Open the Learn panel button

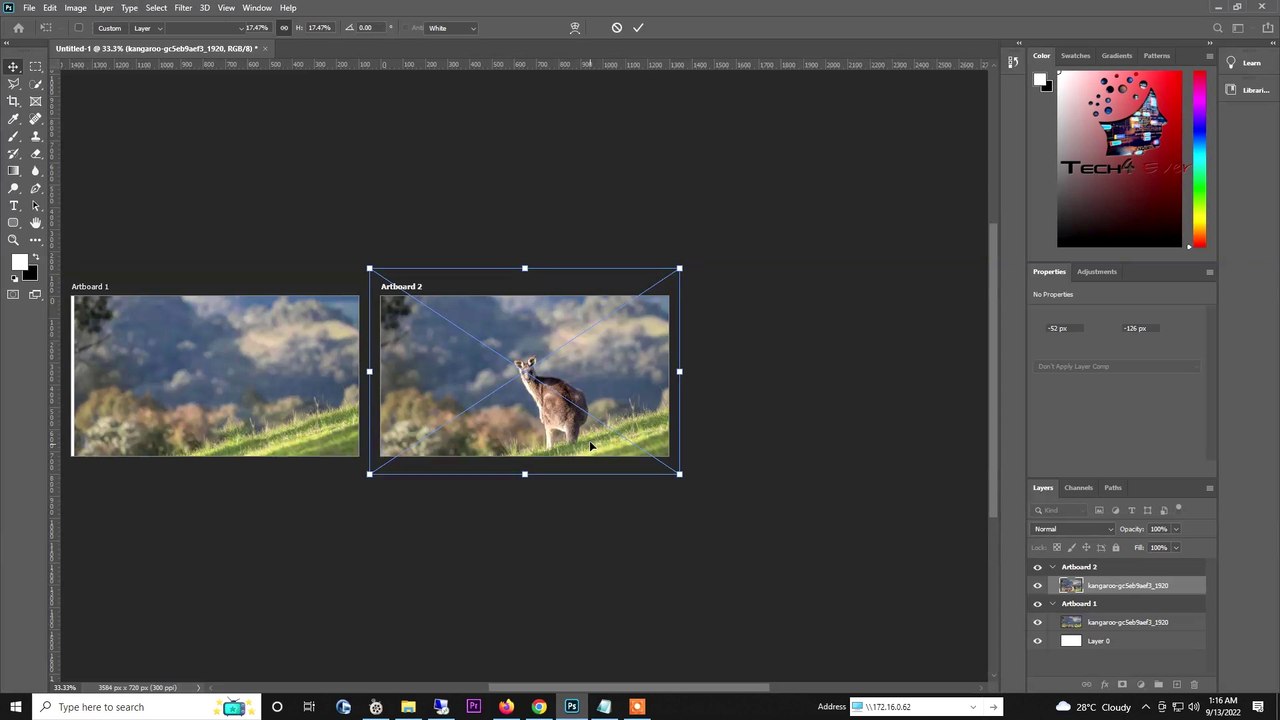tap(1244, 63)
